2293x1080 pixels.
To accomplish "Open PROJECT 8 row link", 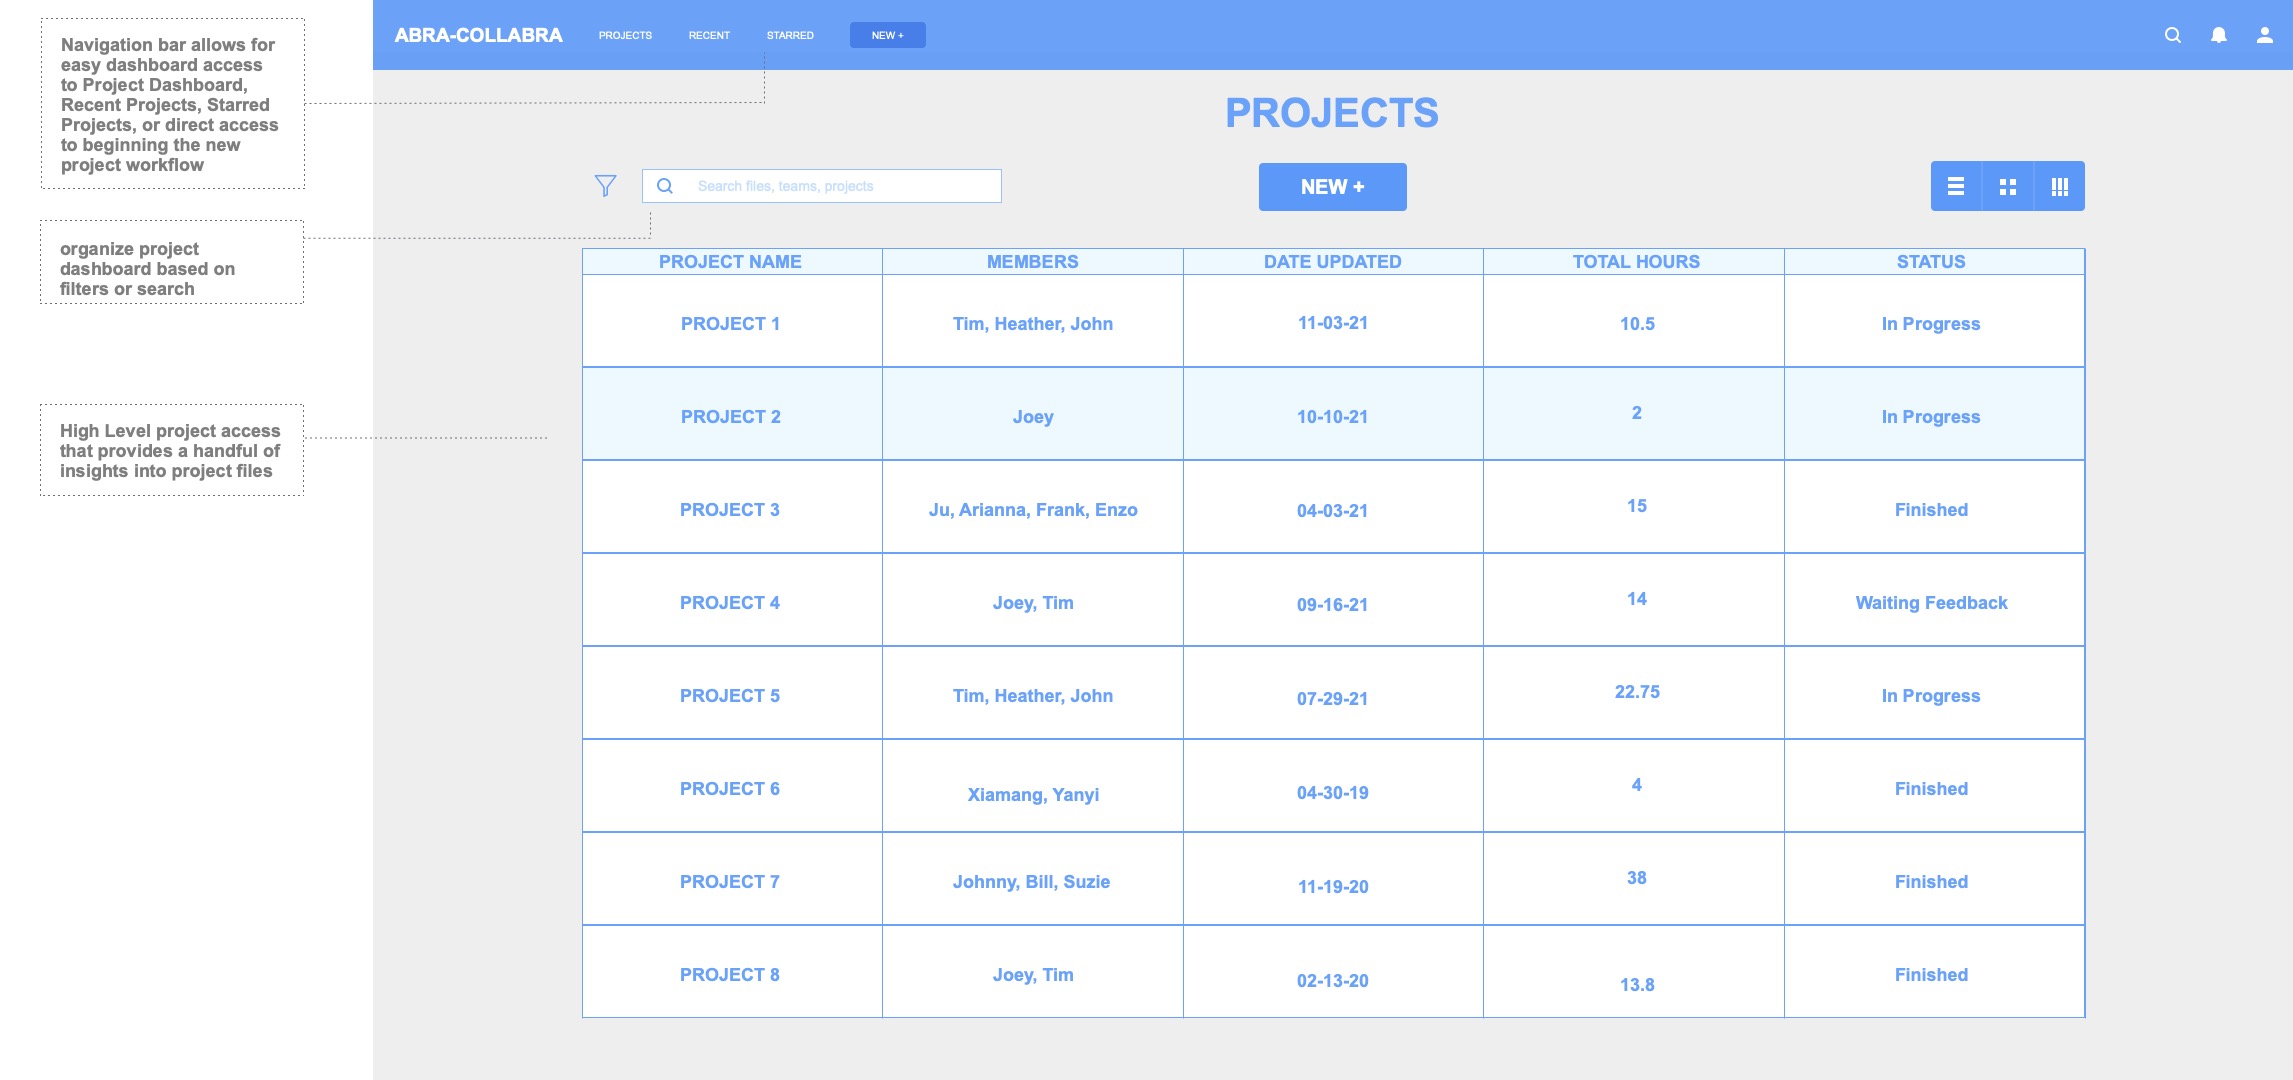I will point(730,975).
